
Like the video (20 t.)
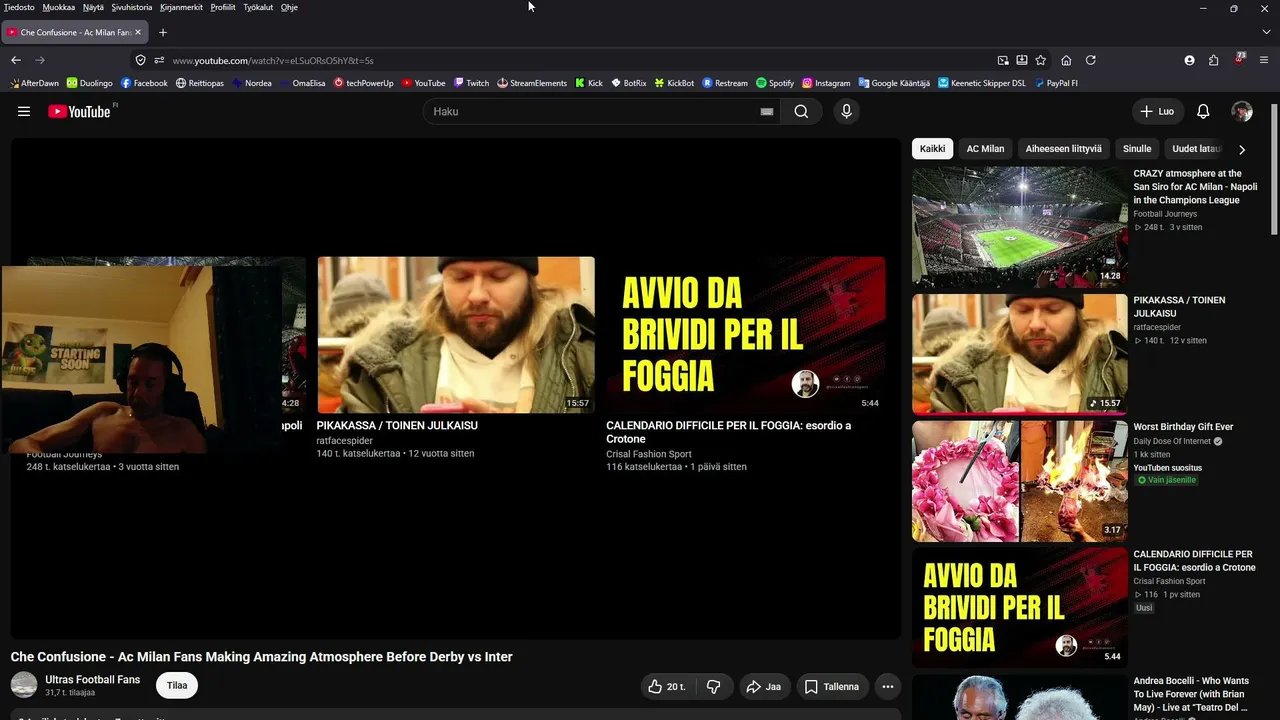tap(668, 687)
